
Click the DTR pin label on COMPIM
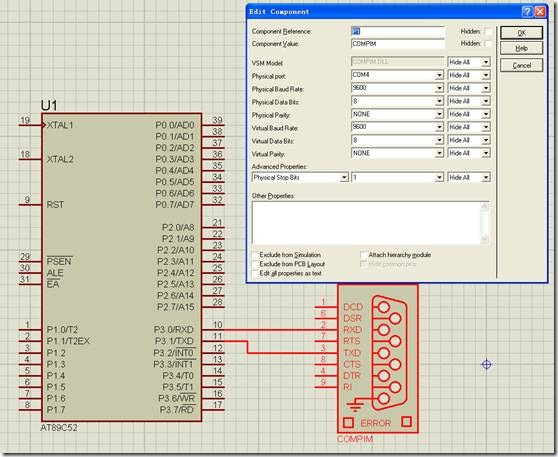click(352, 376)
